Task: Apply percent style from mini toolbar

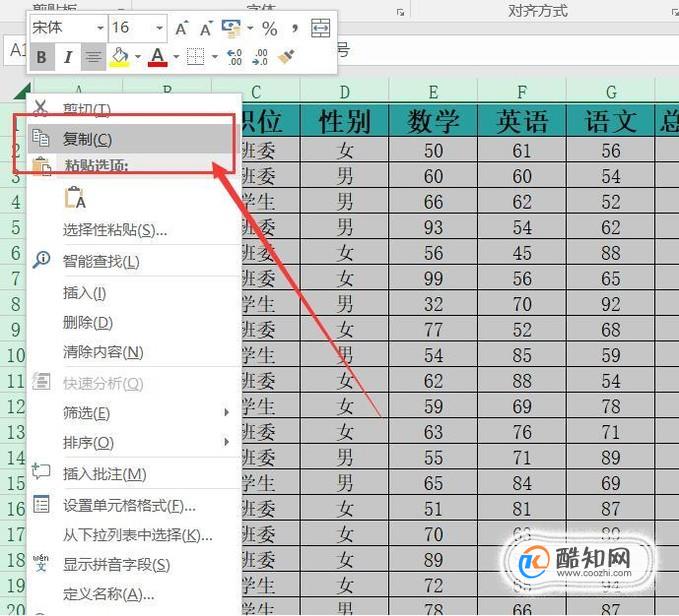Action: [269, 29]
